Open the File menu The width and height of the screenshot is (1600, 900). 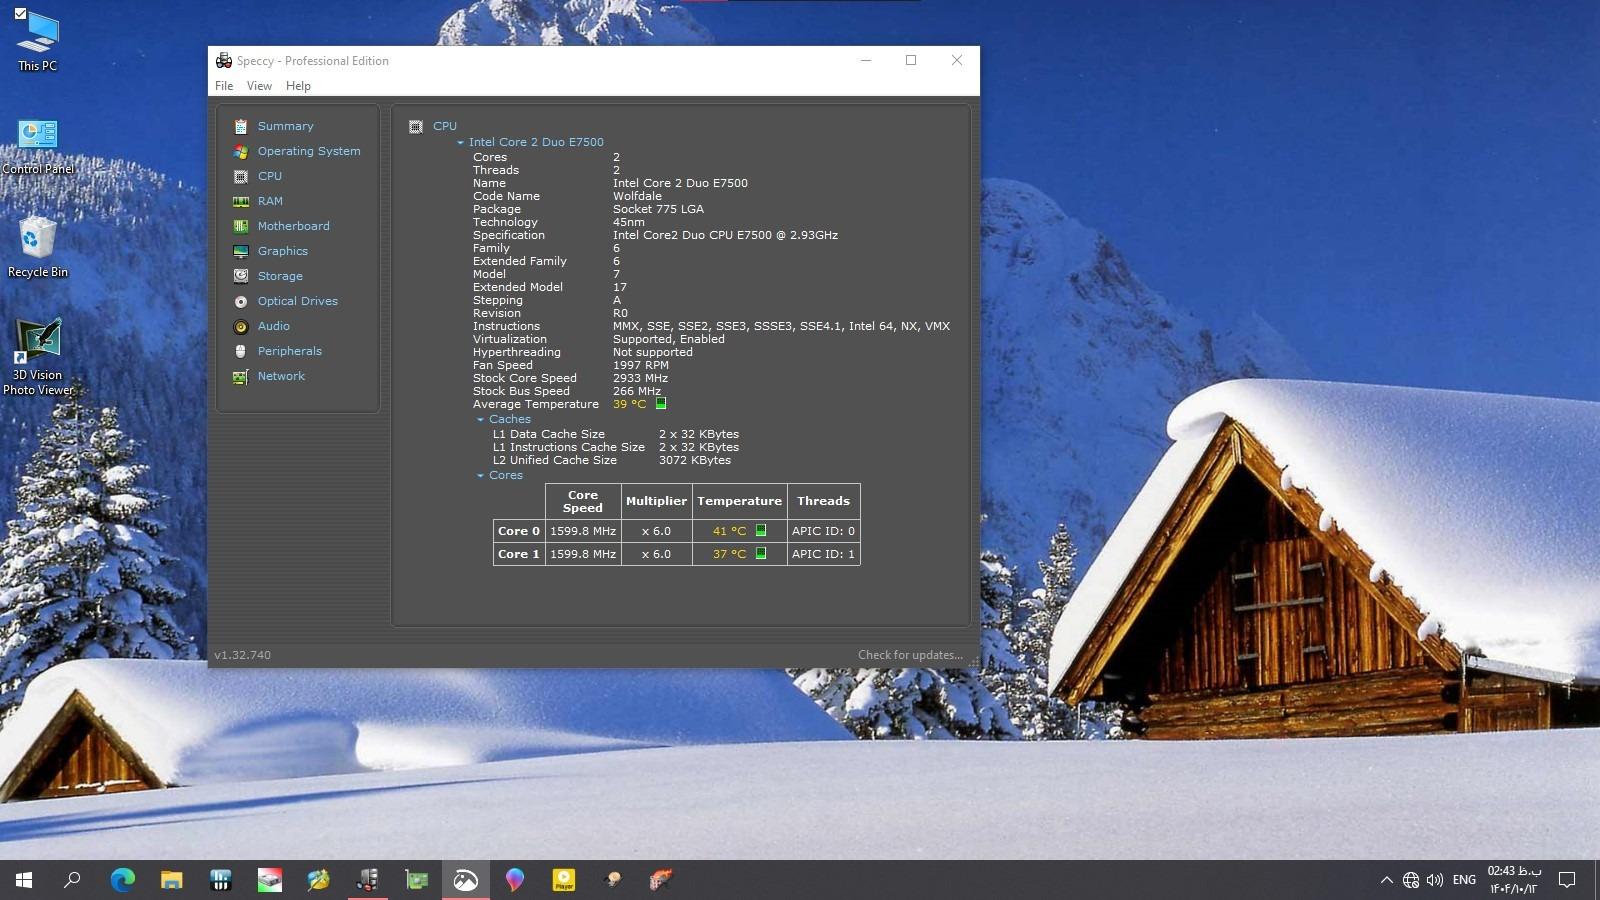pyautogui.click(x=224, y=86)
